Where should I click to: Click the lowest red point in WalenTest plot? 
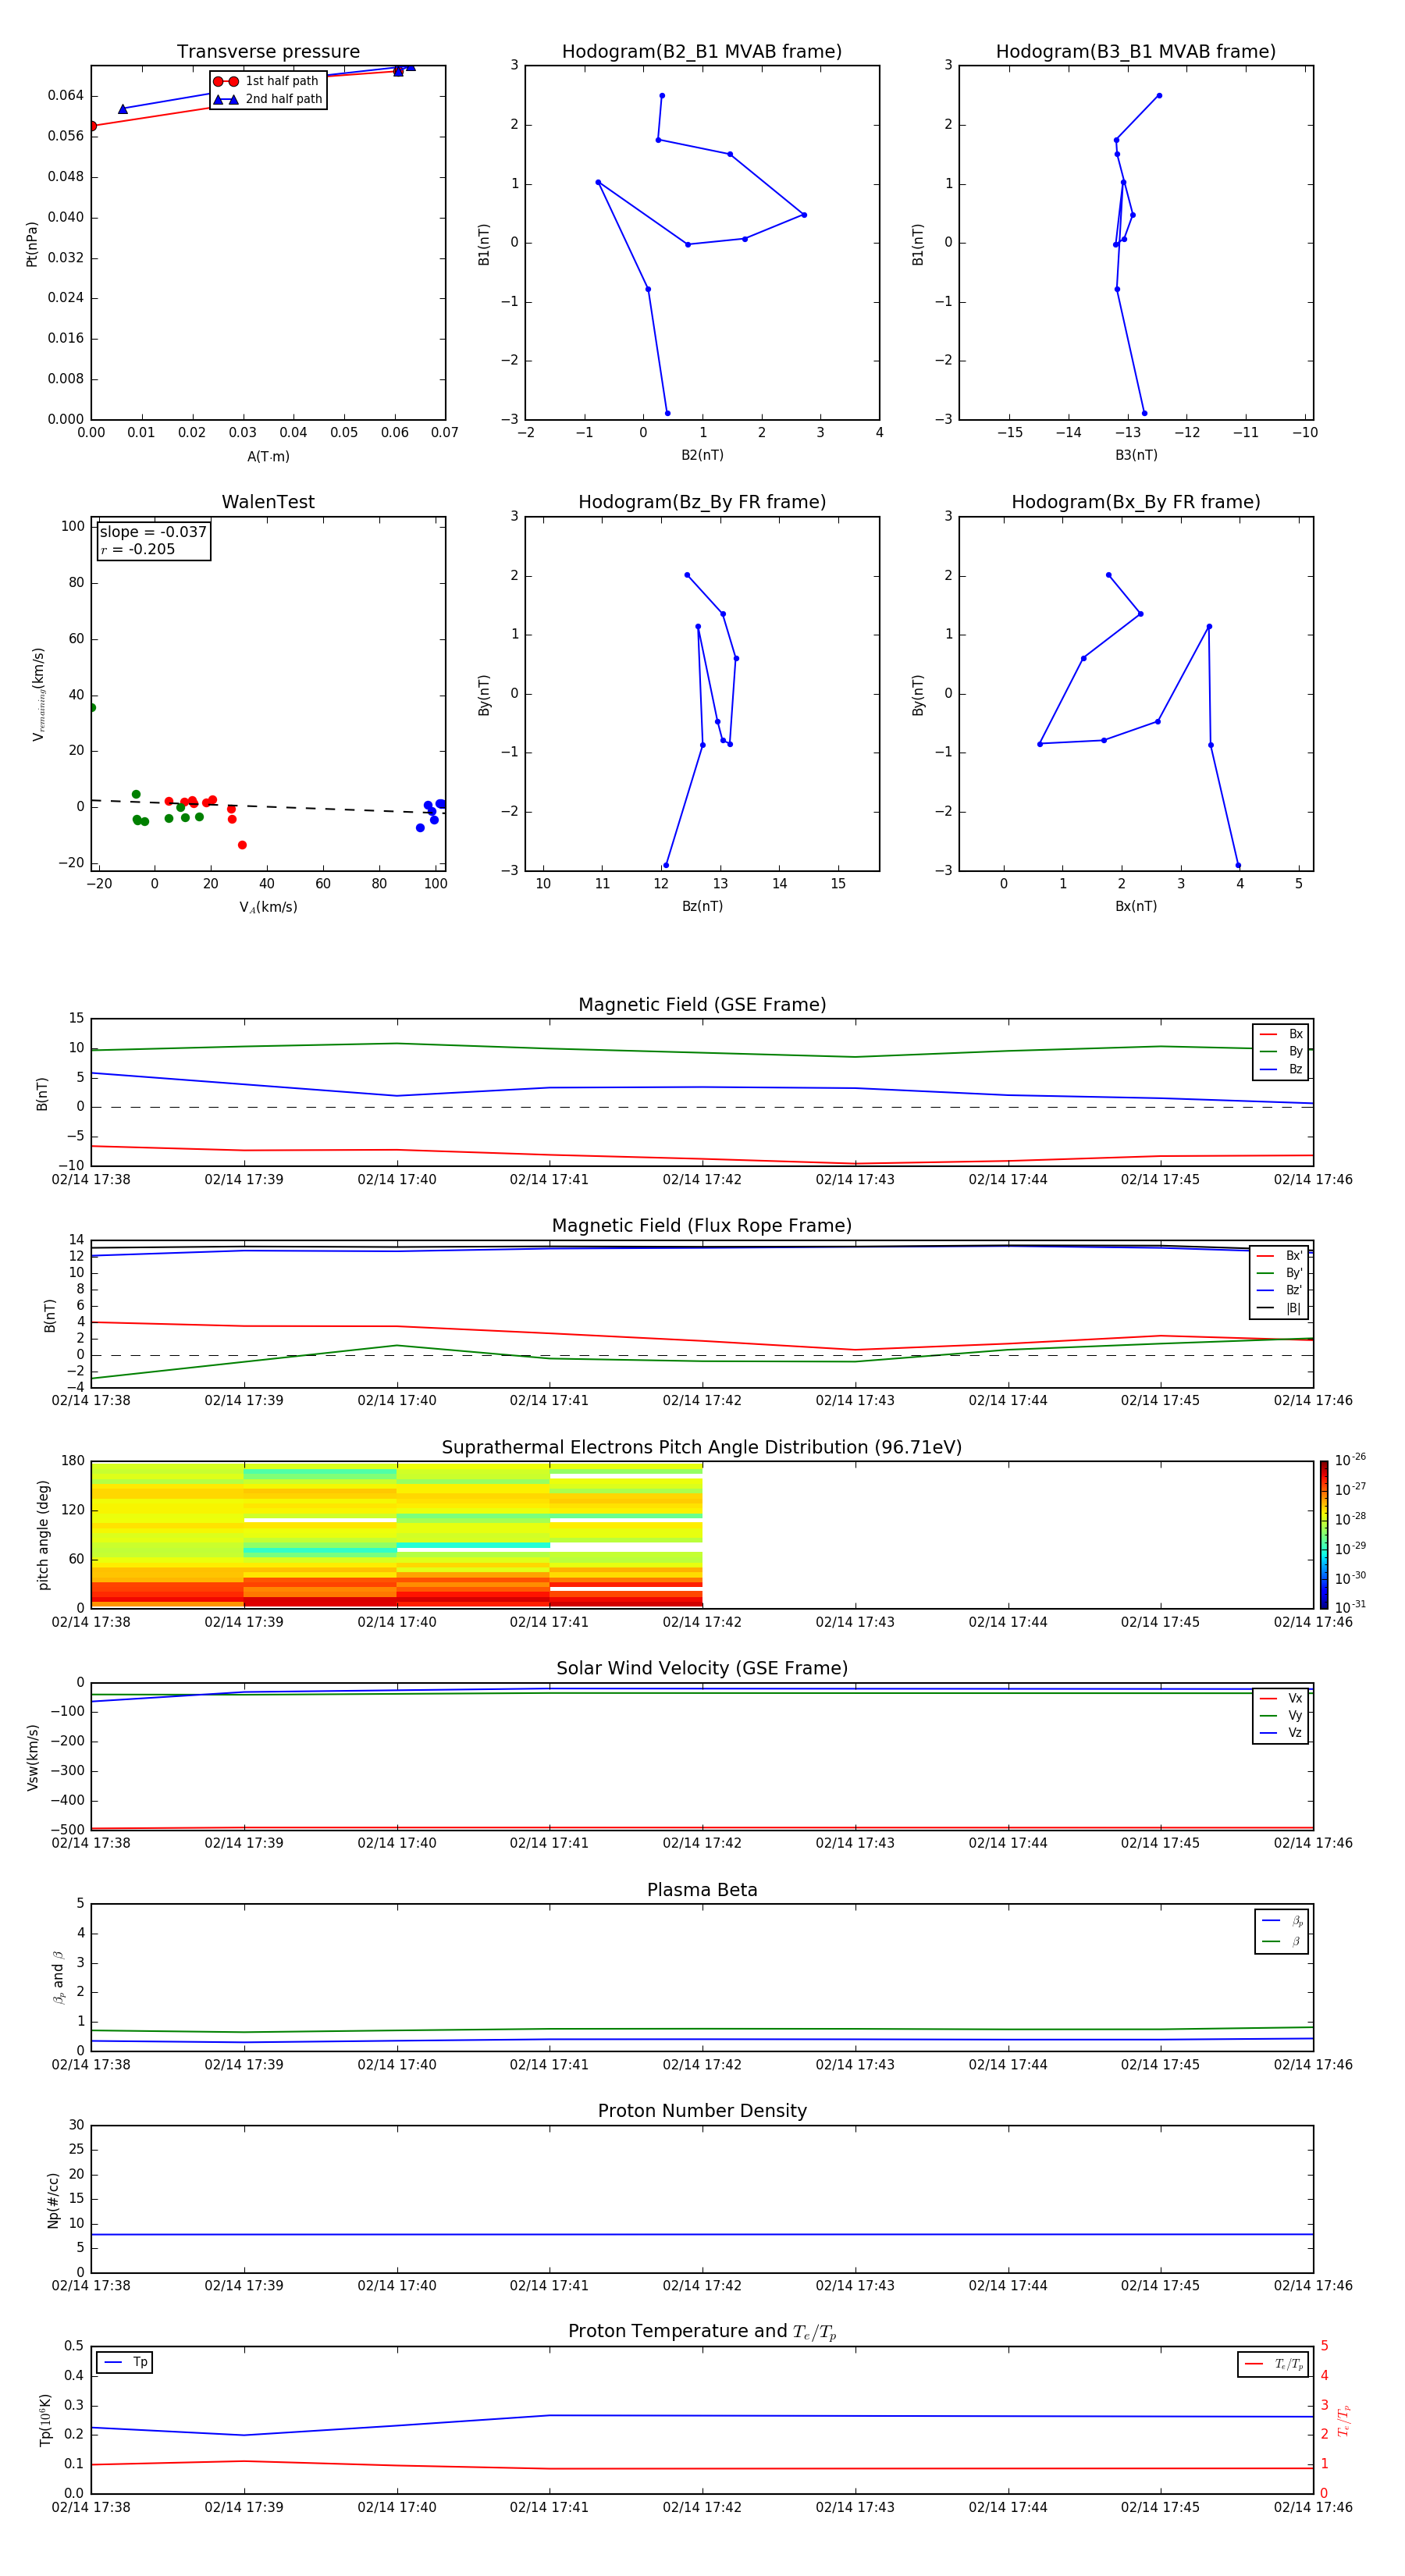coord(242,845)
